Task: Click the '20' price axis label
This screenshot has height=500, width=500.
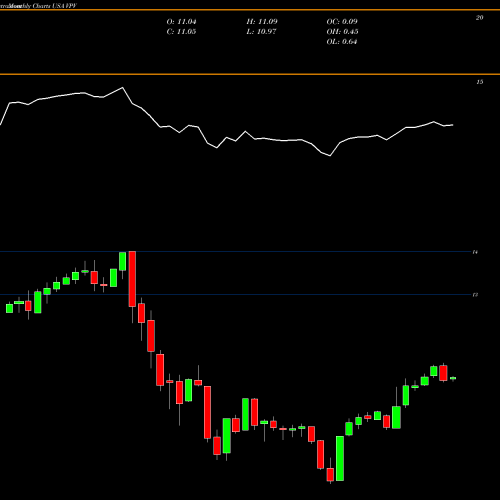Action: pyautogui.click(x=479, y=18)
